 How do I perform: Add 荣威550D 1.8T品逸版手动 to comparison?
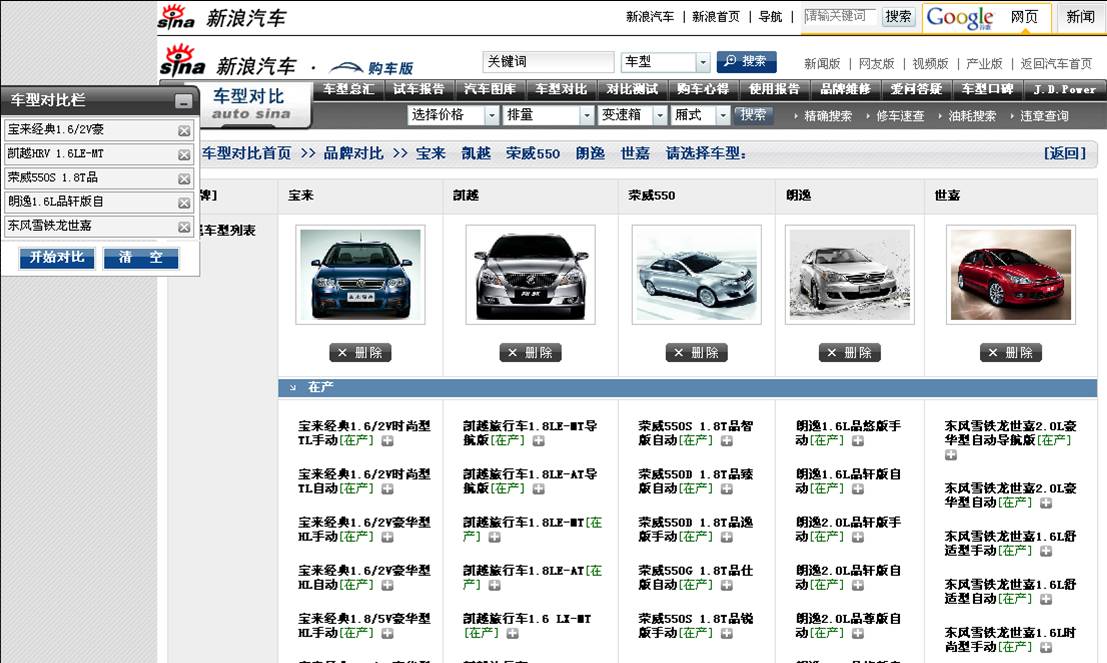(726, 537)
